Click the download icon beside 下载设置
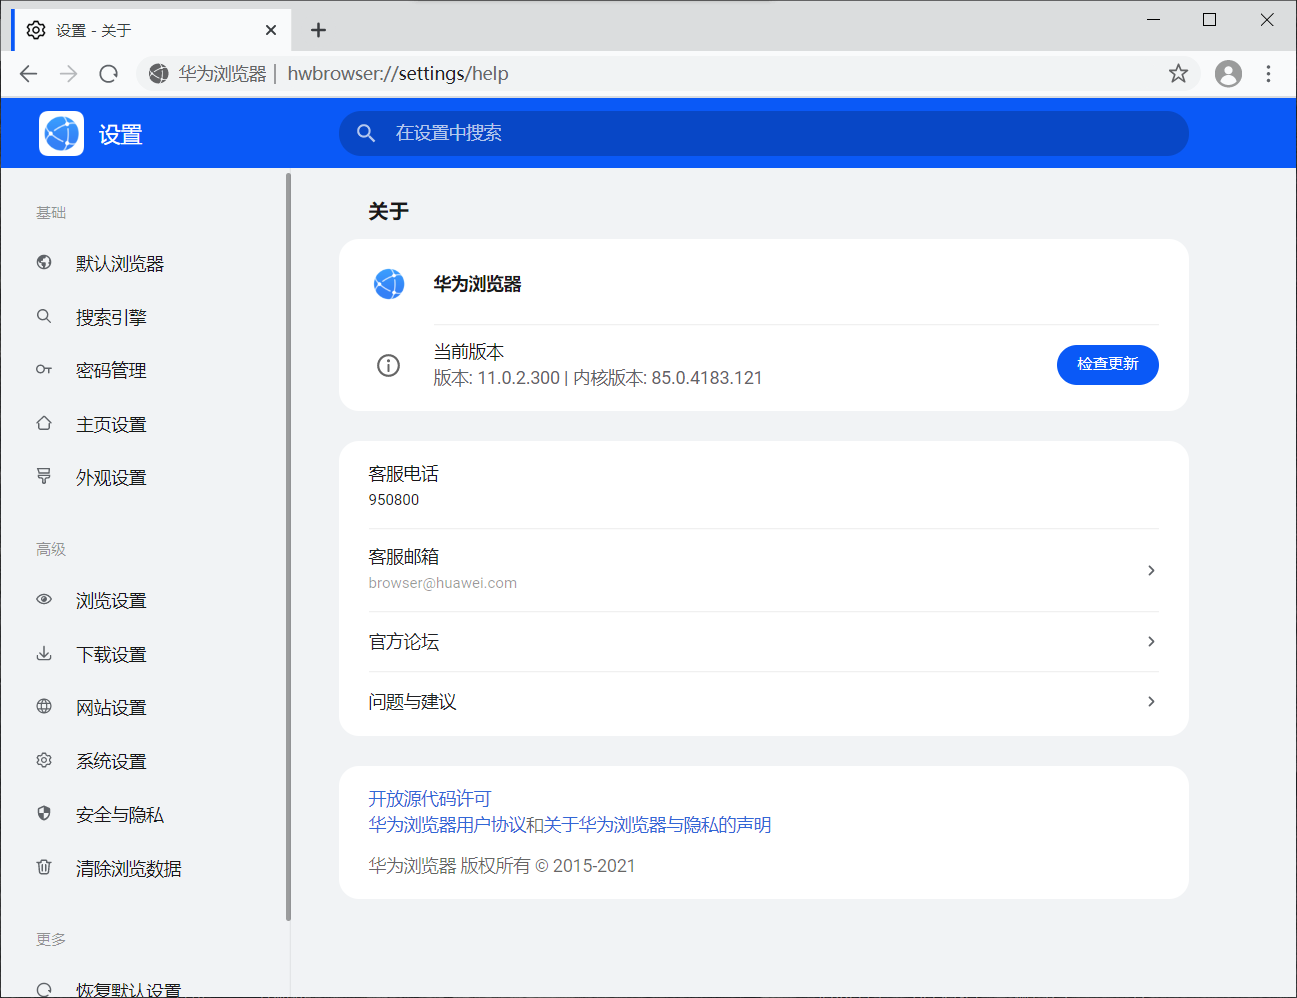The width and height of the screenshot is (1297, 998). click(44, 653)
